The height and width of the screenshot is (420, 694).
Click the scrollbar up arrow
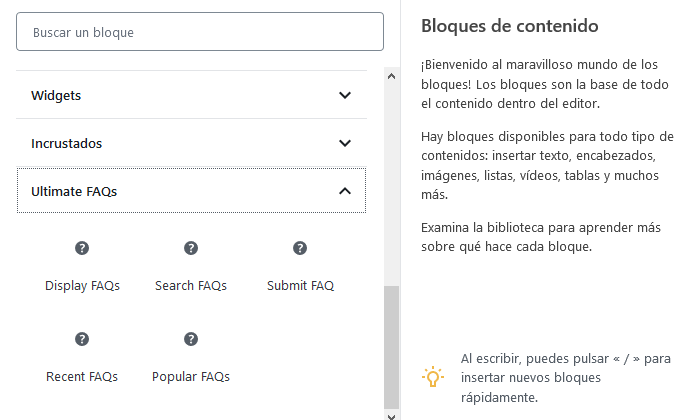(x=391, y=76)
